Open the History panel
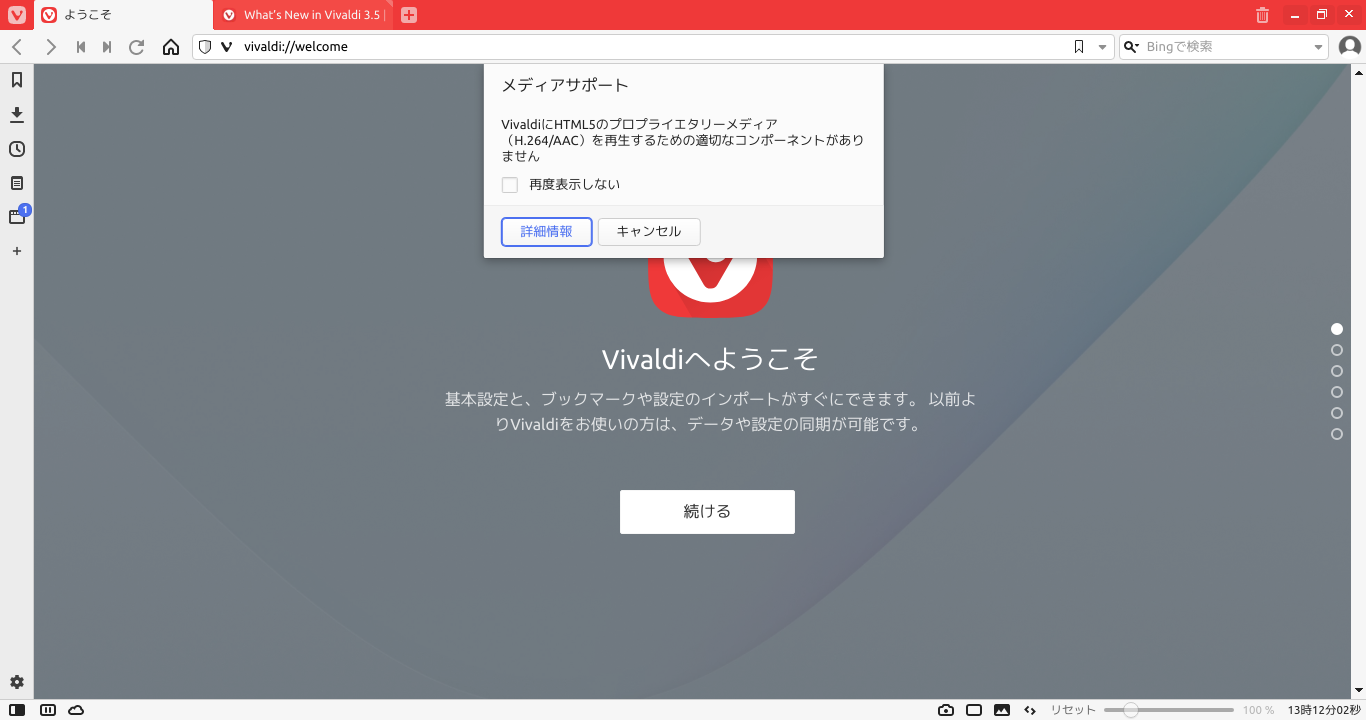The width and height of the screenshot is (1366, 720). pyautogui.click(x=17, y=149)
